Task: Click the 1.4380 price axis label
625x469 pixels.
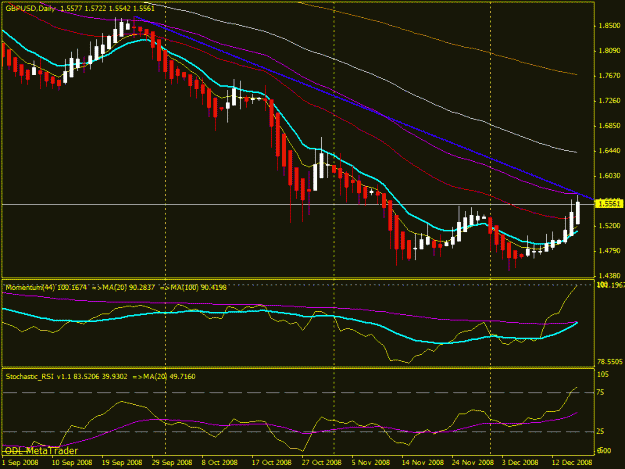Action: pyautogui.click(x=609, y=276)
